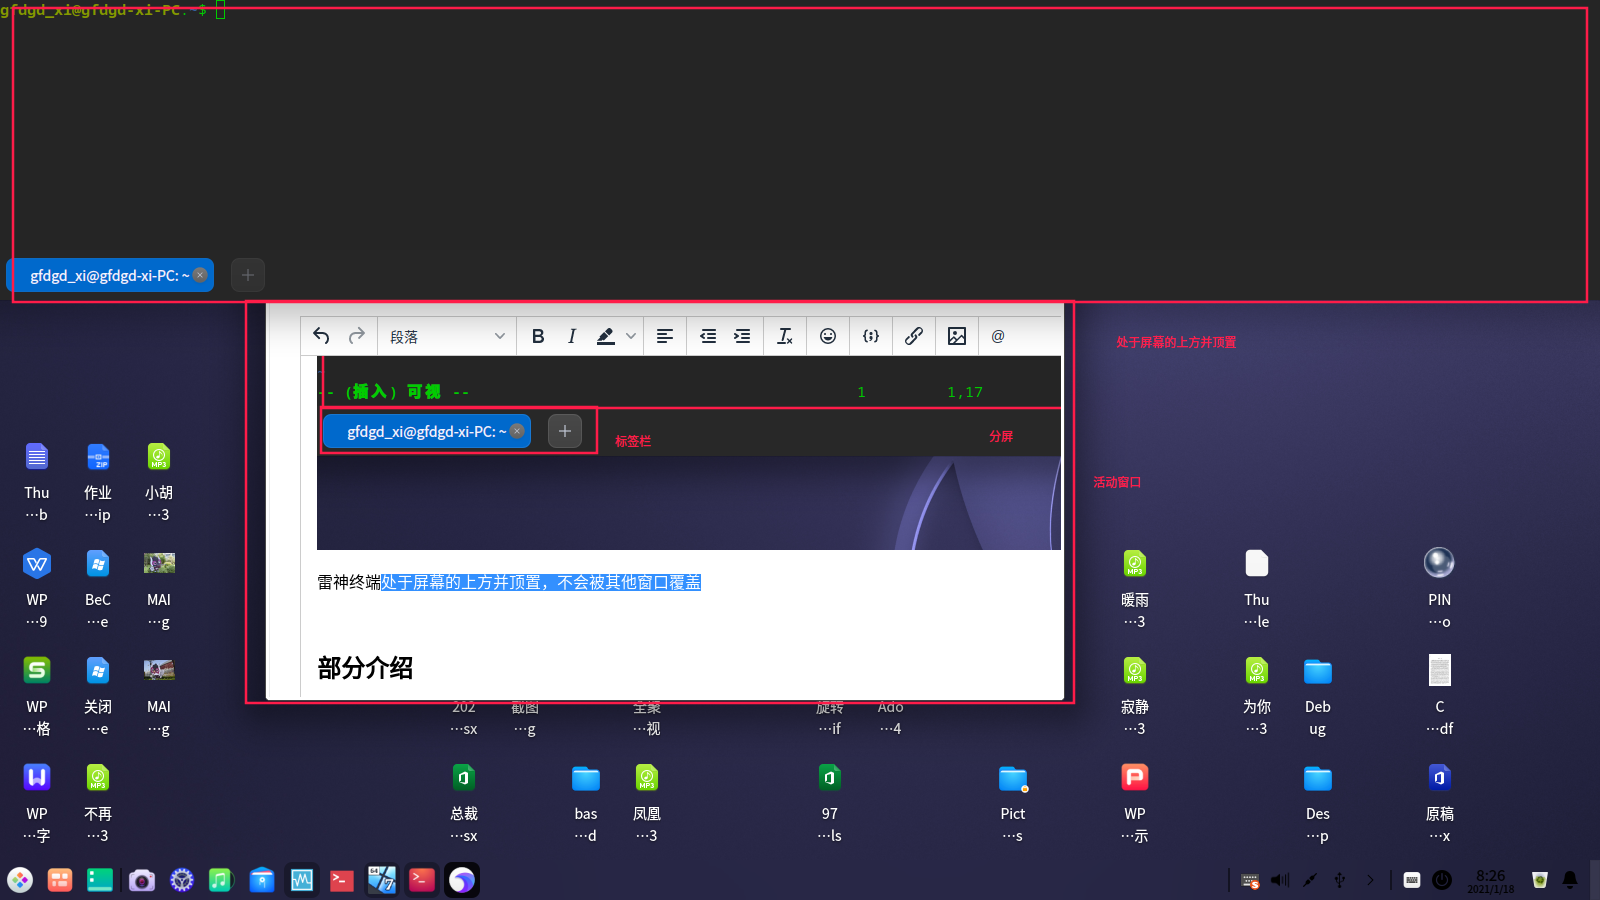Open the 64/7 app icon in the dock
The image size is (1600, 900).
click(382, 880)
